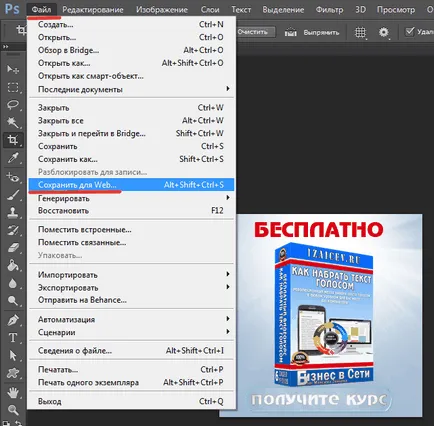Open crop settings gear options
Image resolution: width=434 pixels, height=426 pixels.
coord(384,33)
